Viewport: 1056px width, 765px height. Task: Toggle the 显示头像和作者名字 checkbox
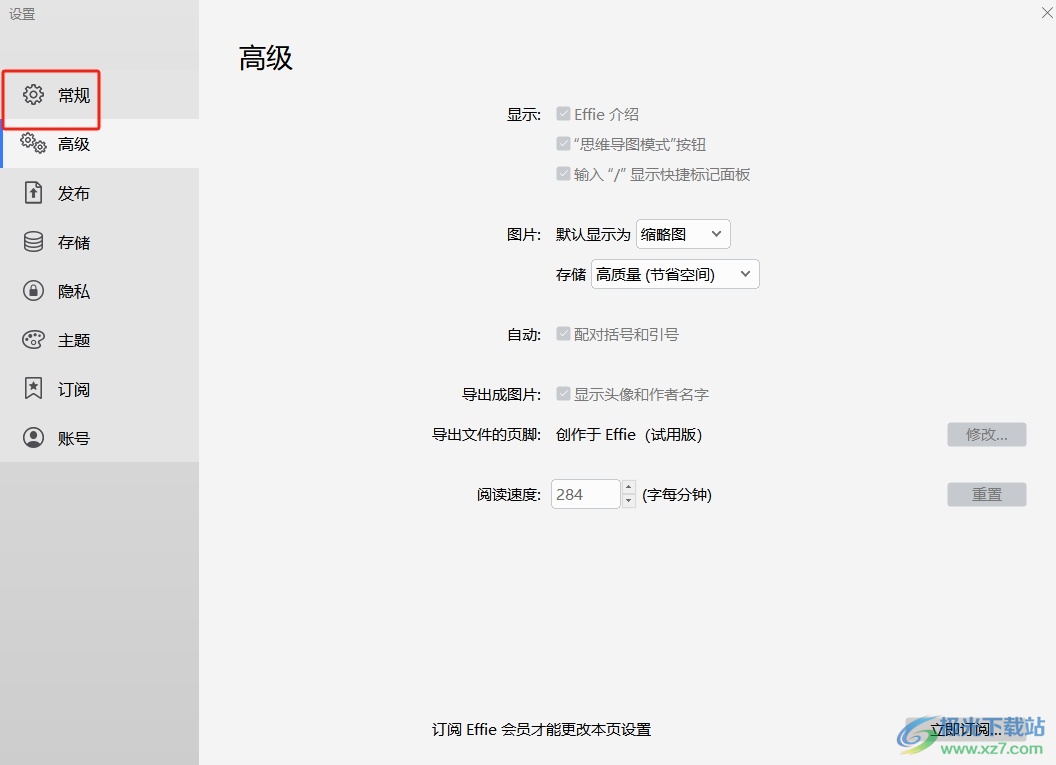pyautogui.click(x=563, y=394)
